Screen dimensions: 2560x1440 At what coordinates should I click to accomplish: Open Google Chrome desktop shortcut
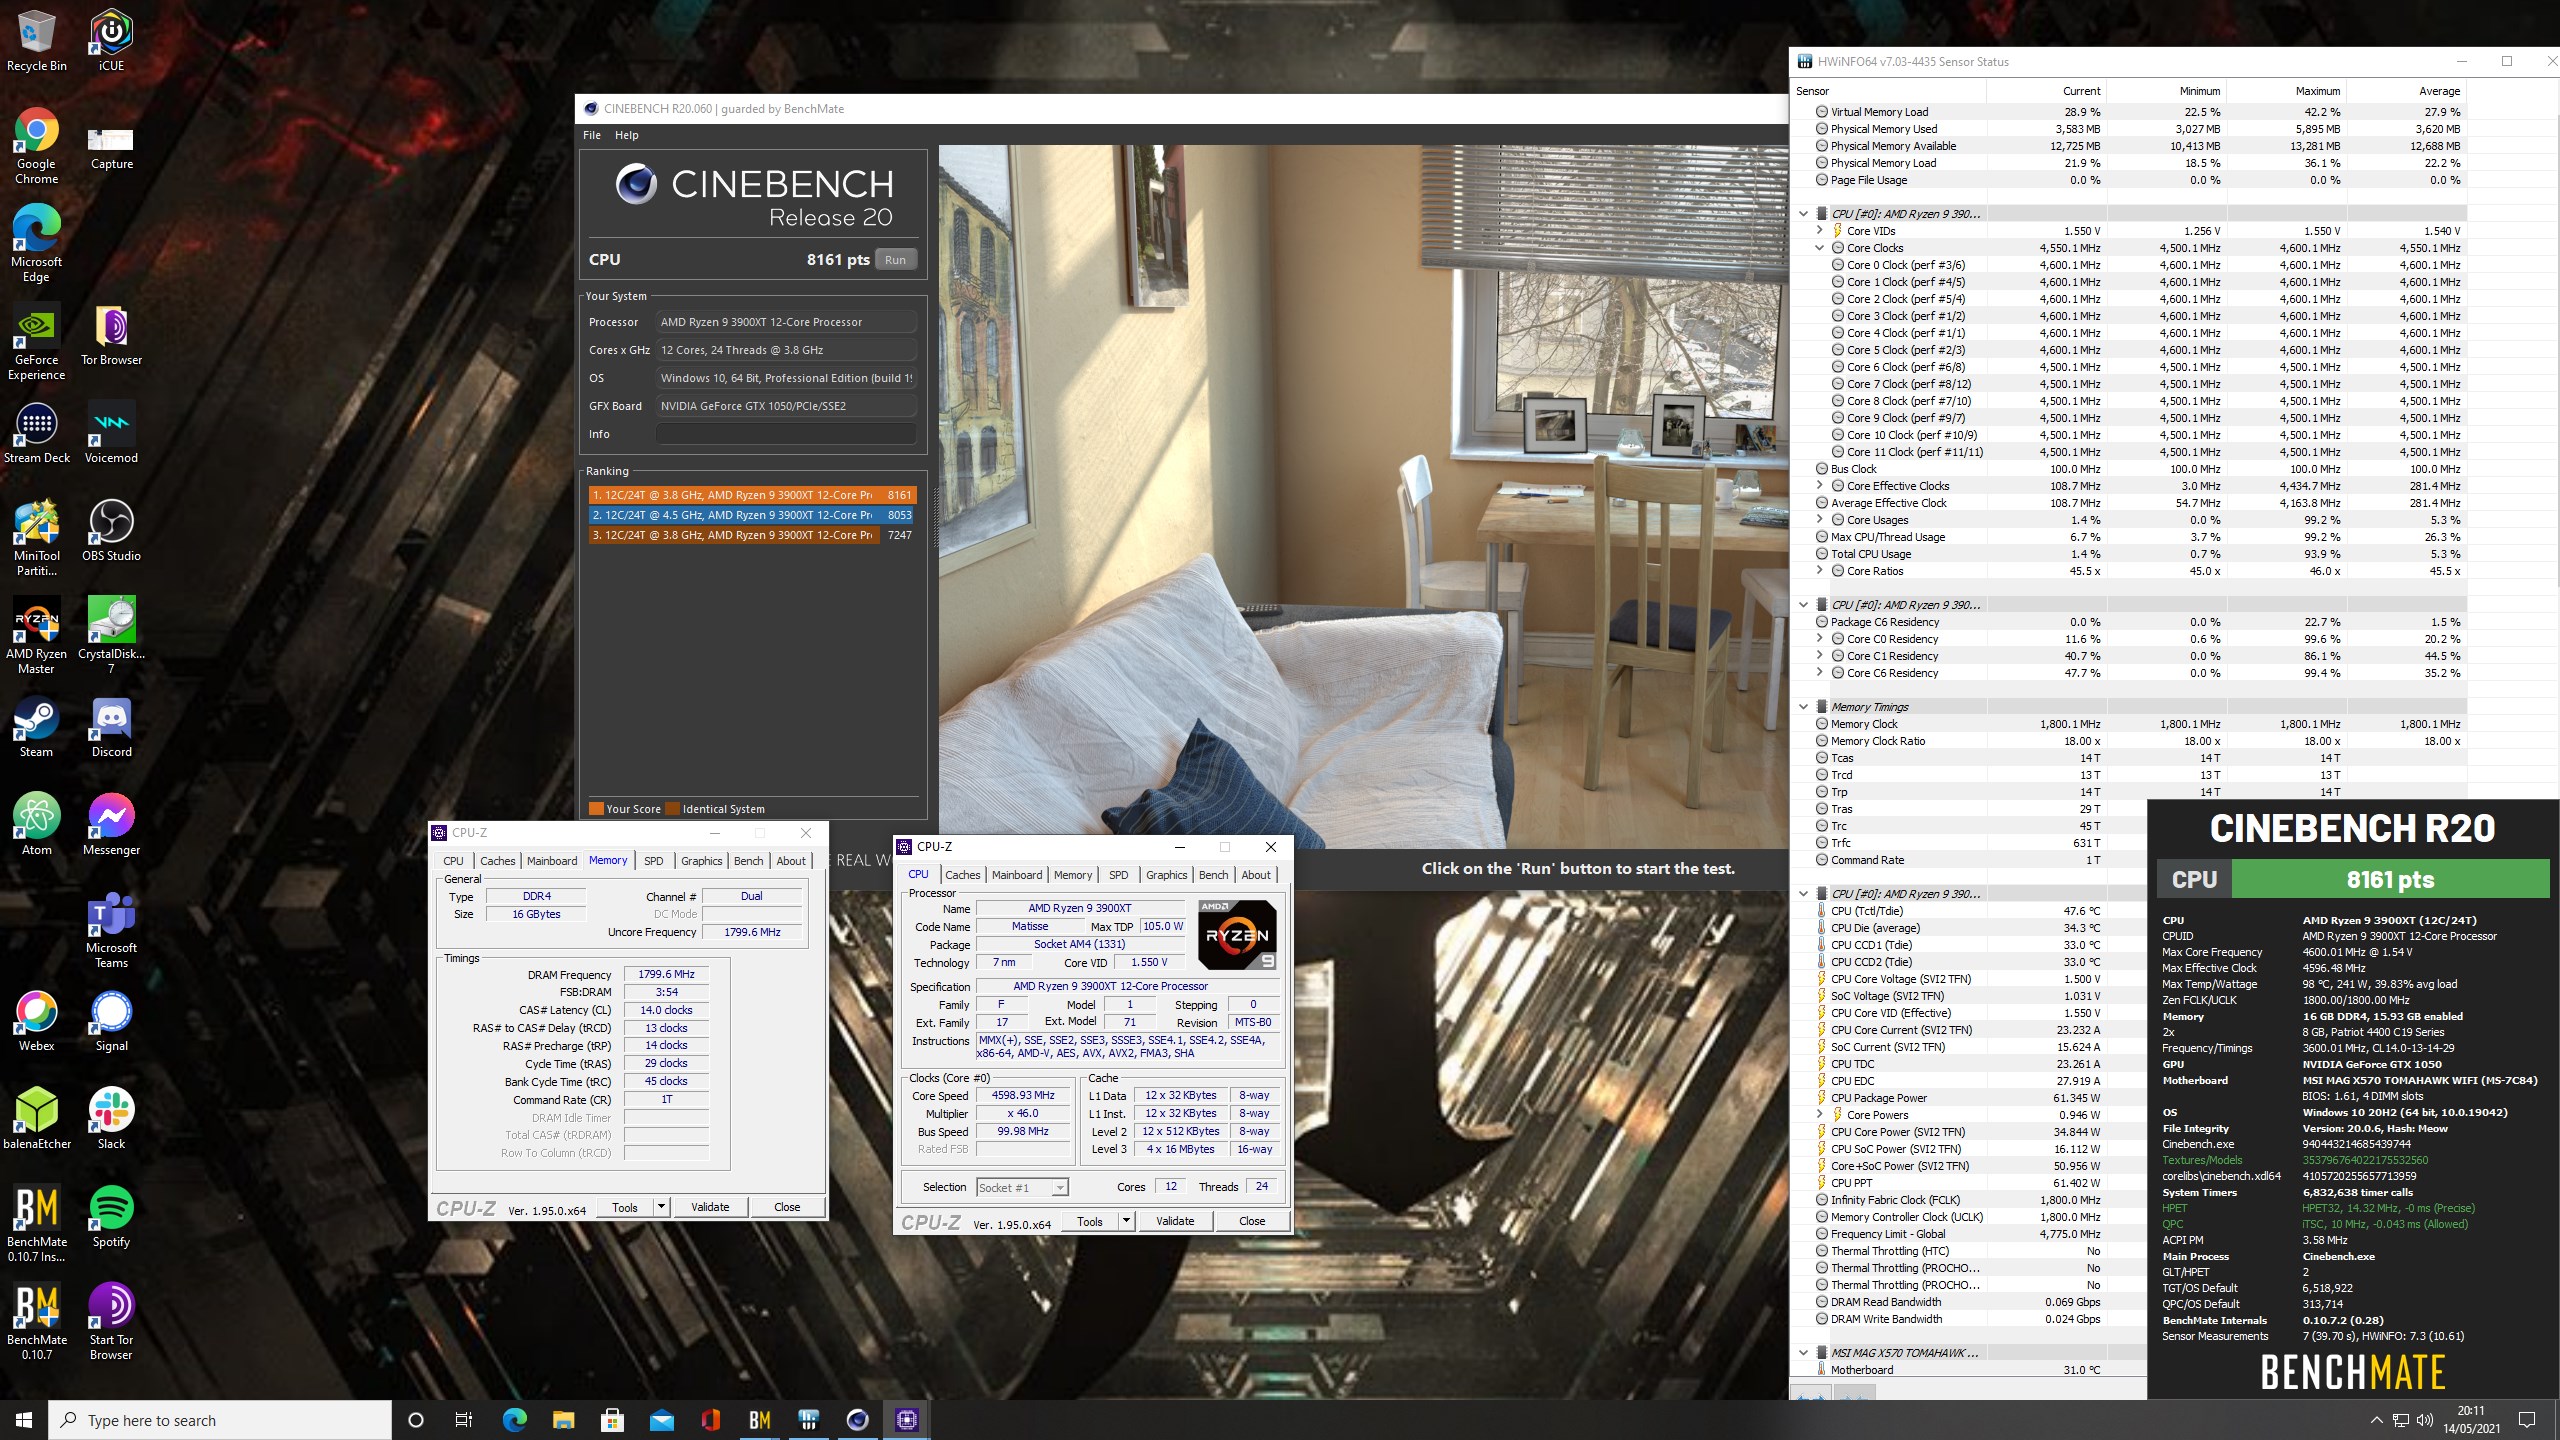tap(37, 146)
